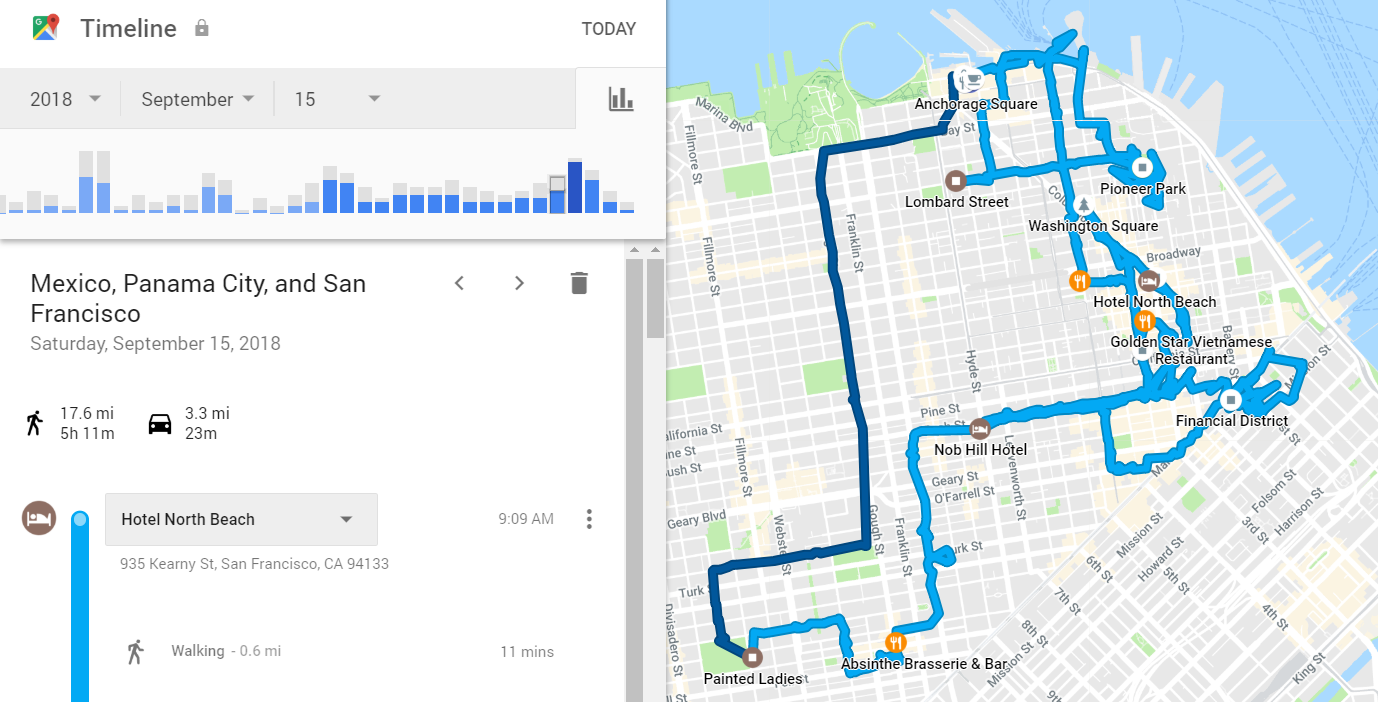Go to next day with right chevron
This screenshot has width=1378, height=702.
pyautogui.click(x=519, y=283)
